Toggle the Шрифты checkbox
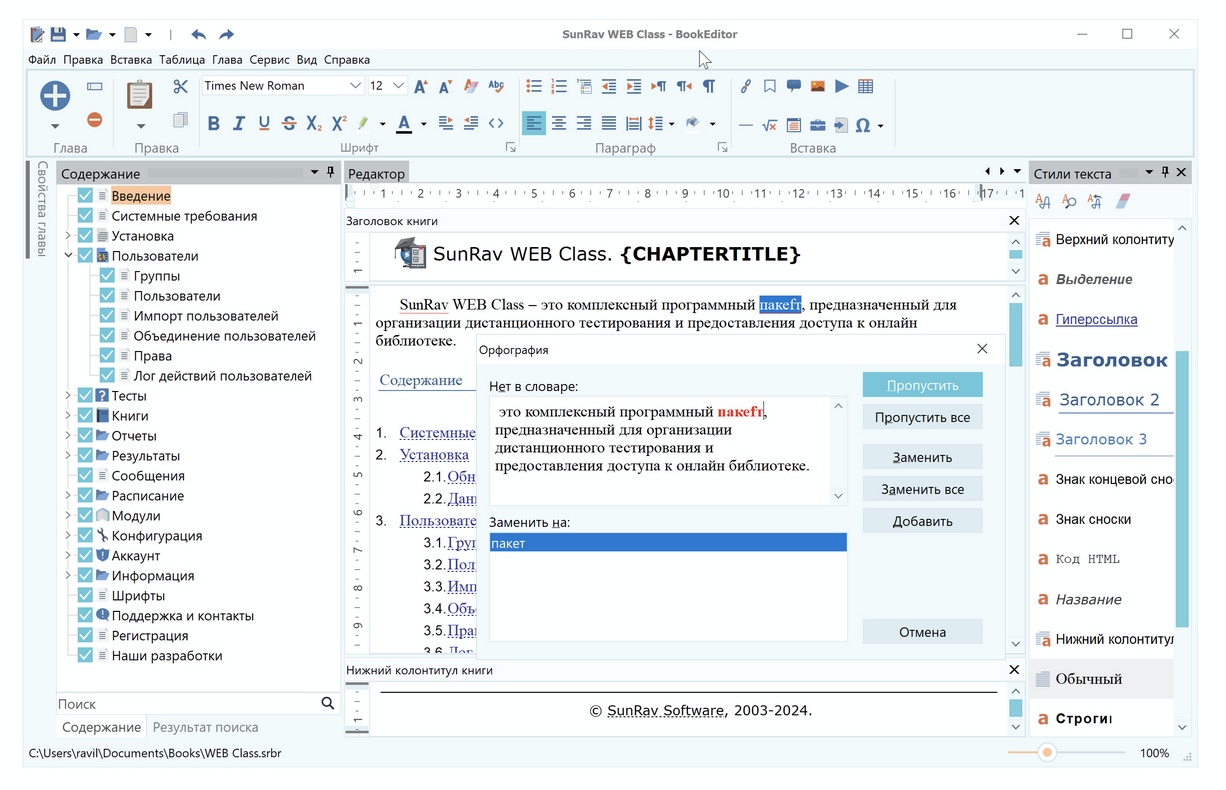The height and width of the screenshot is (790, 1226). click(x=85, y=596)
